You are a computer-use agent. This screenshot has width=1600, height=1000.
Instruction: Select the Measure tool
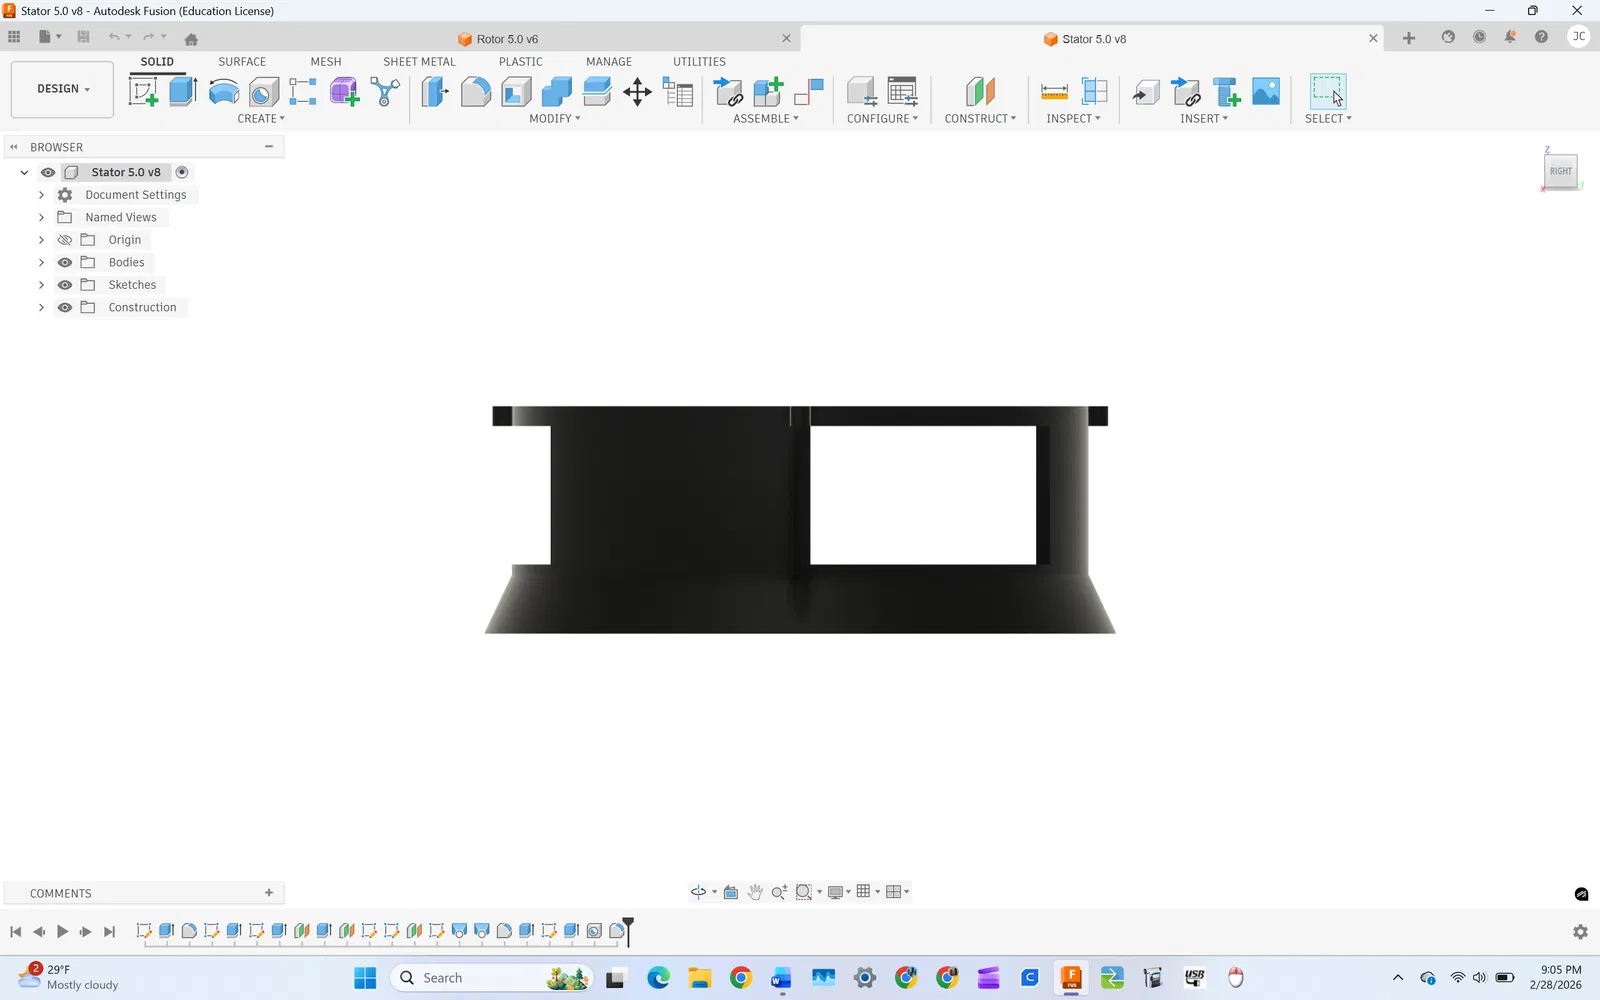point(1054,92)
